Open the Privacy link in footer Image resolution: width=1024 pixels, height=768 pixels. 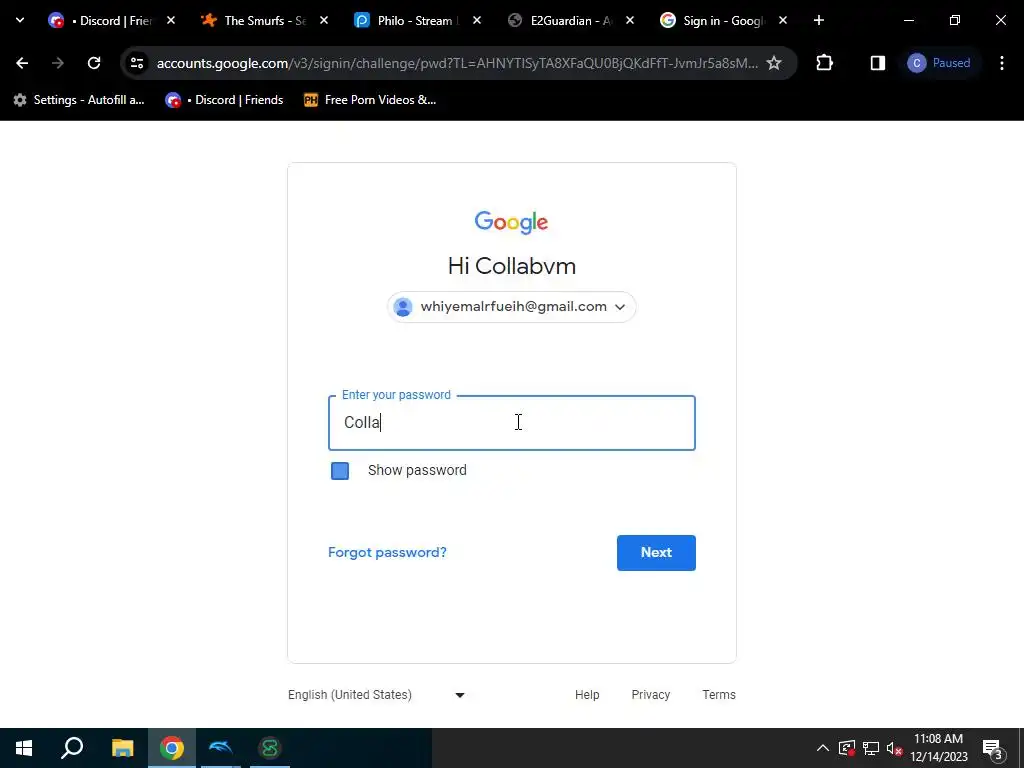point(650,695)
